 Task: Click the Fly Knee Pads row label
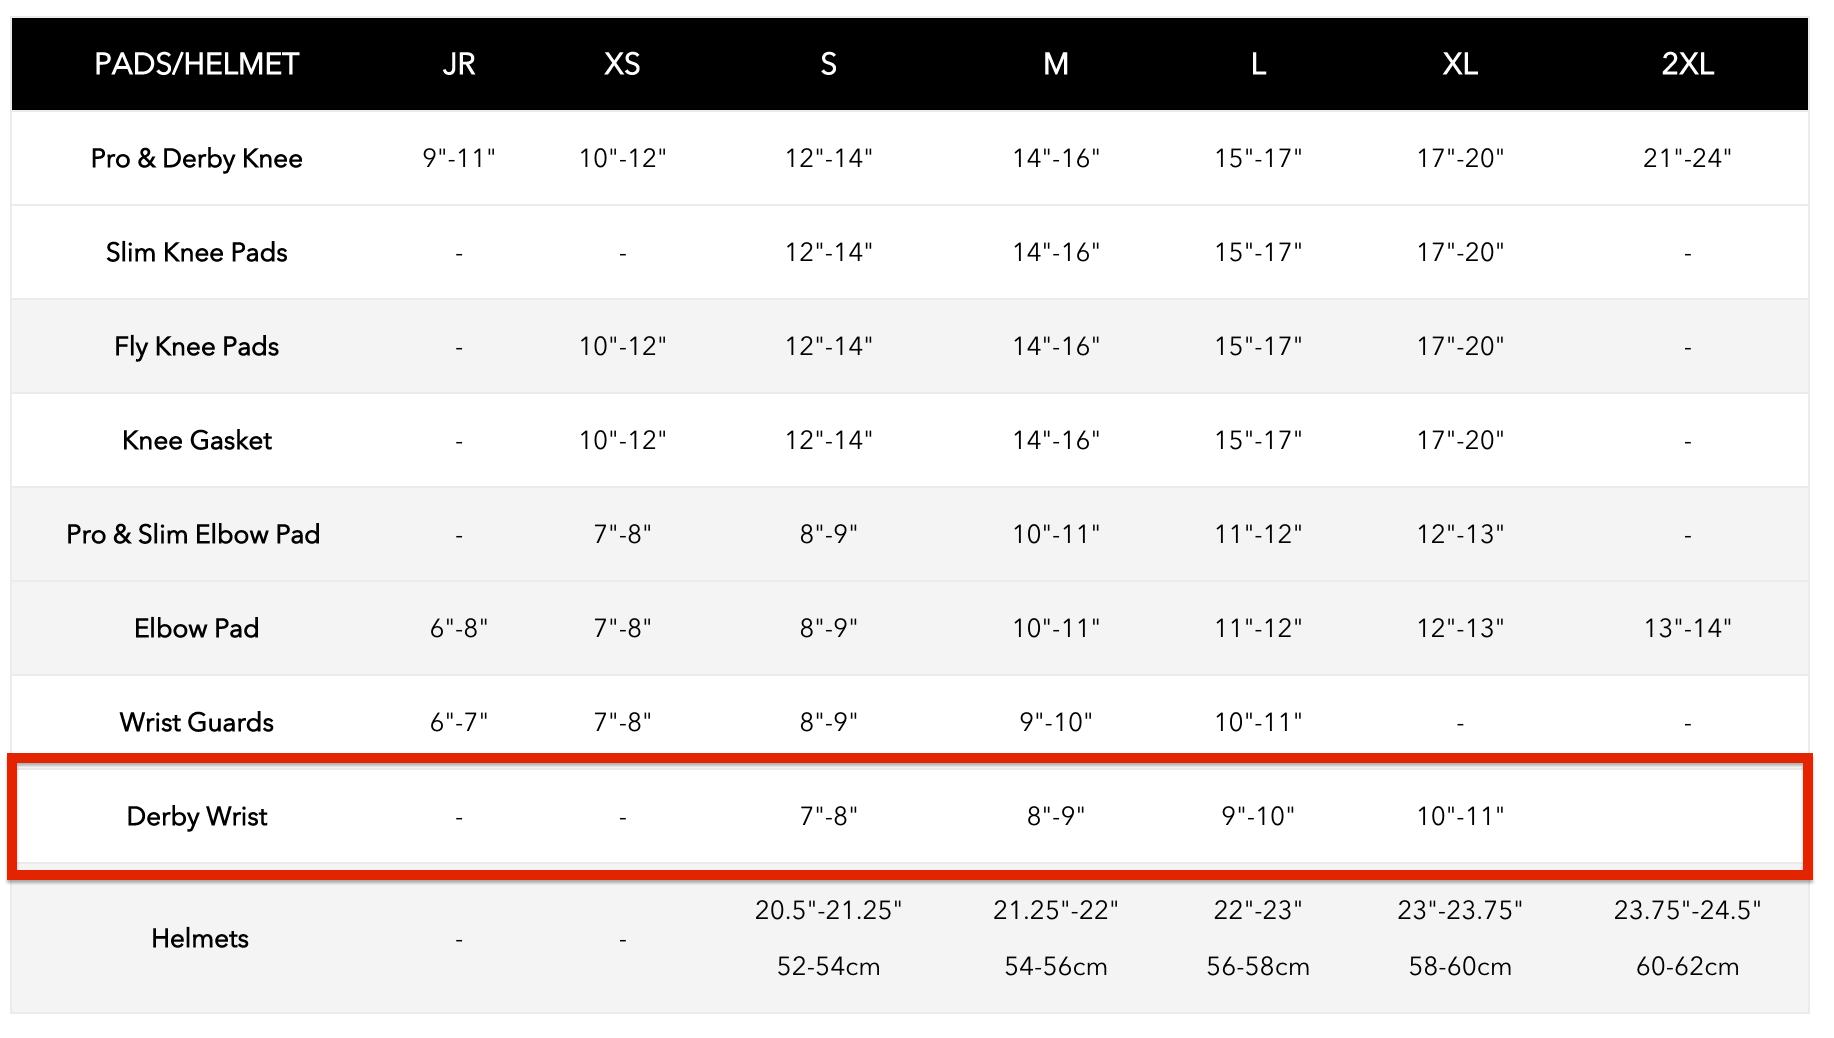point(196,346)
